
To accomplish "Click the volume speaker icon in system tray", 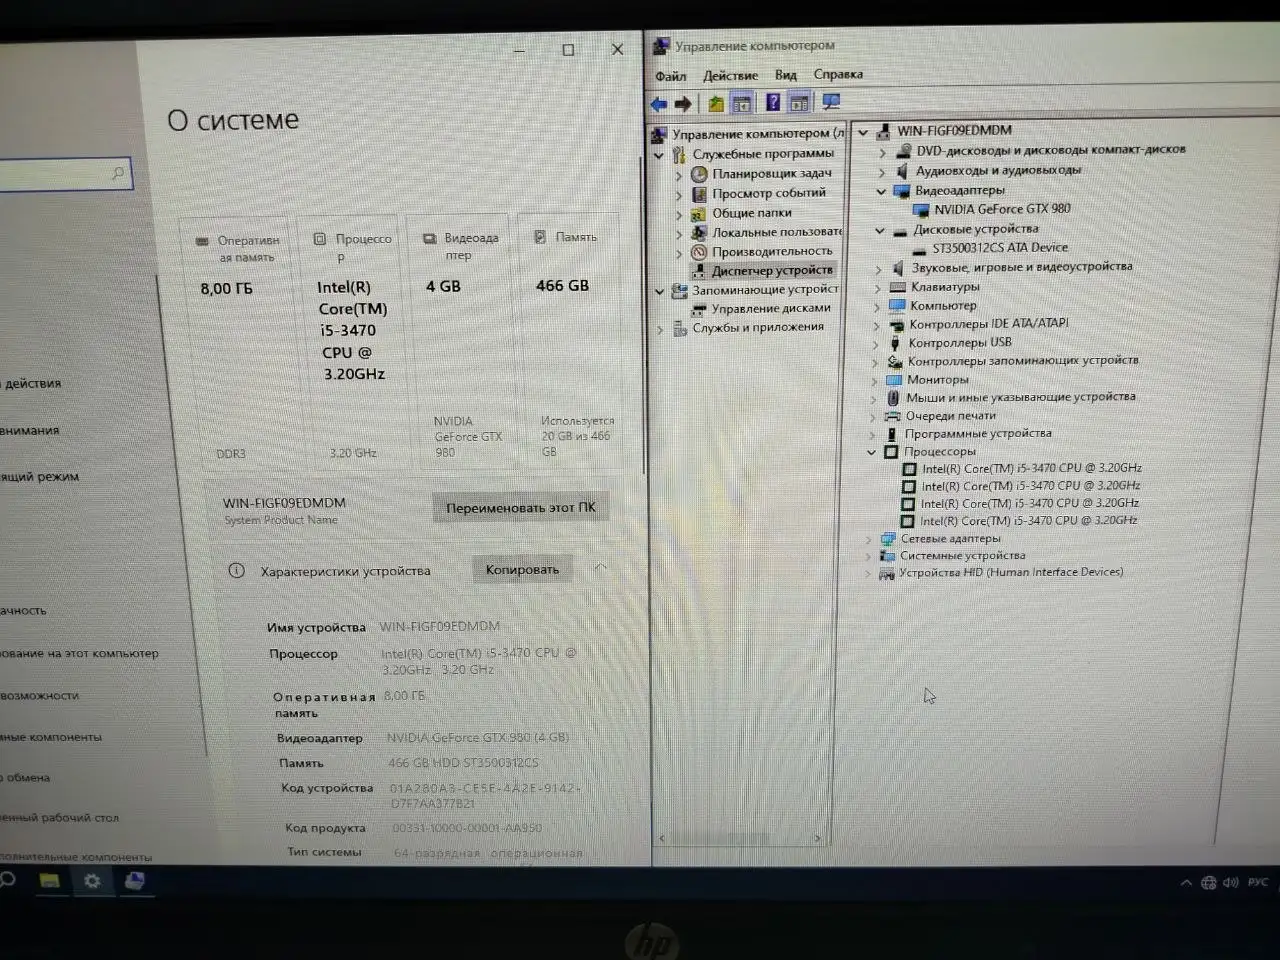I will 1231,882.
